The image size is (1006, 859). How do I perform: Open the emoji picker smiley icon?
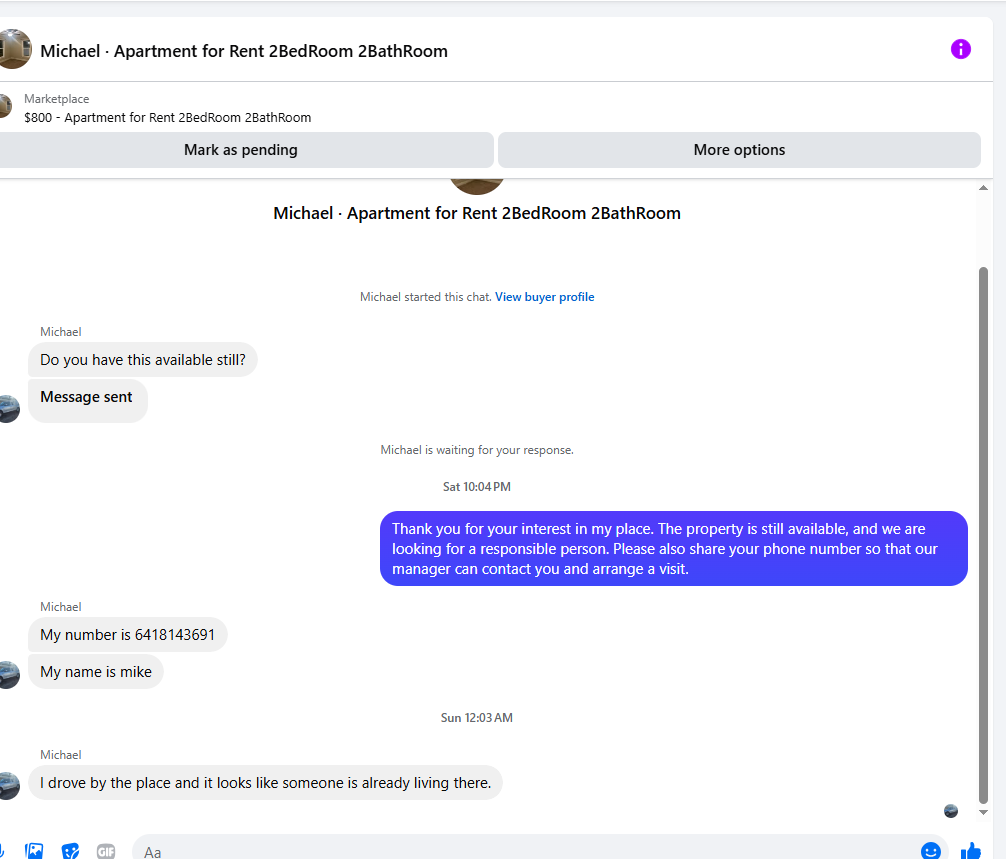(930, 851)
